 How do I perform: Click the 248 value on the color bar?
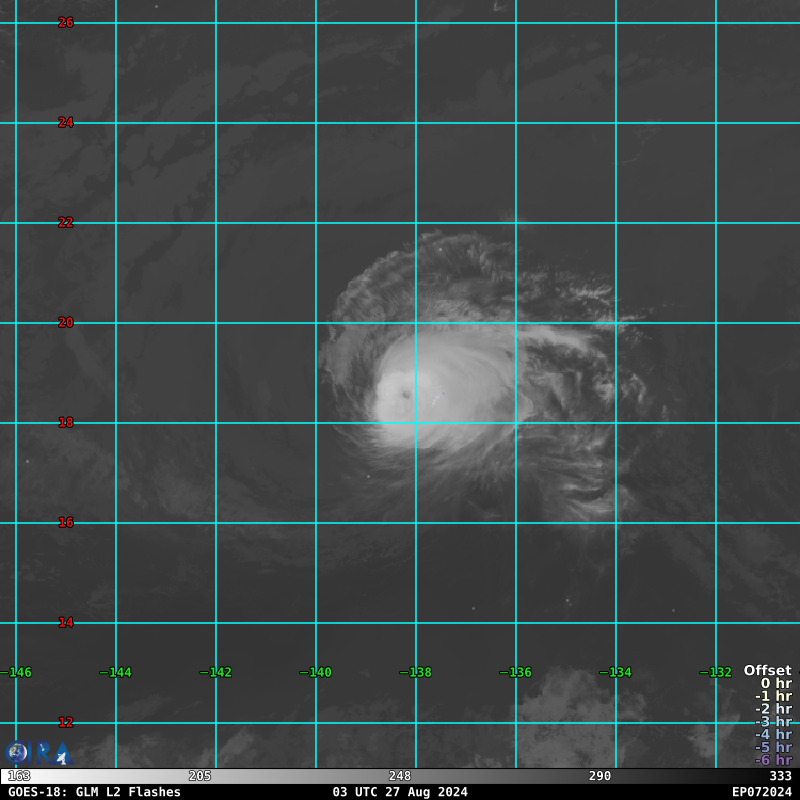click(400, 776)
